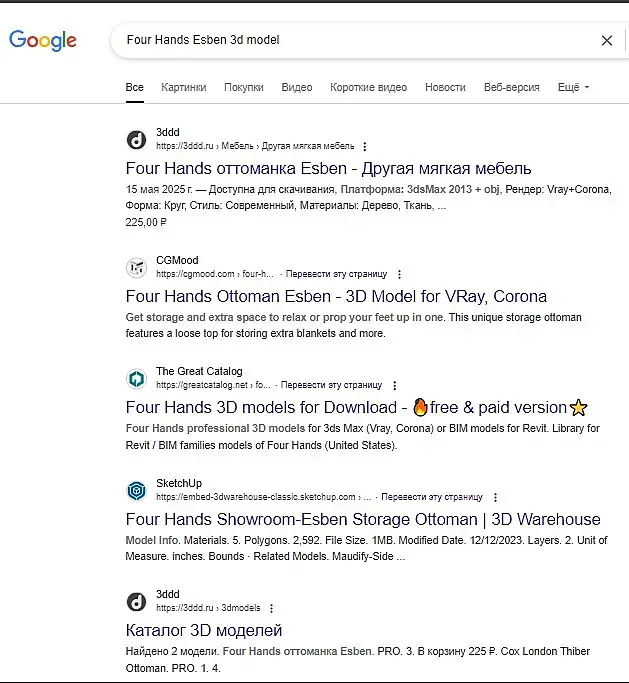Click the CGMood site favicon
629x683 pixels.
(136, 268)
